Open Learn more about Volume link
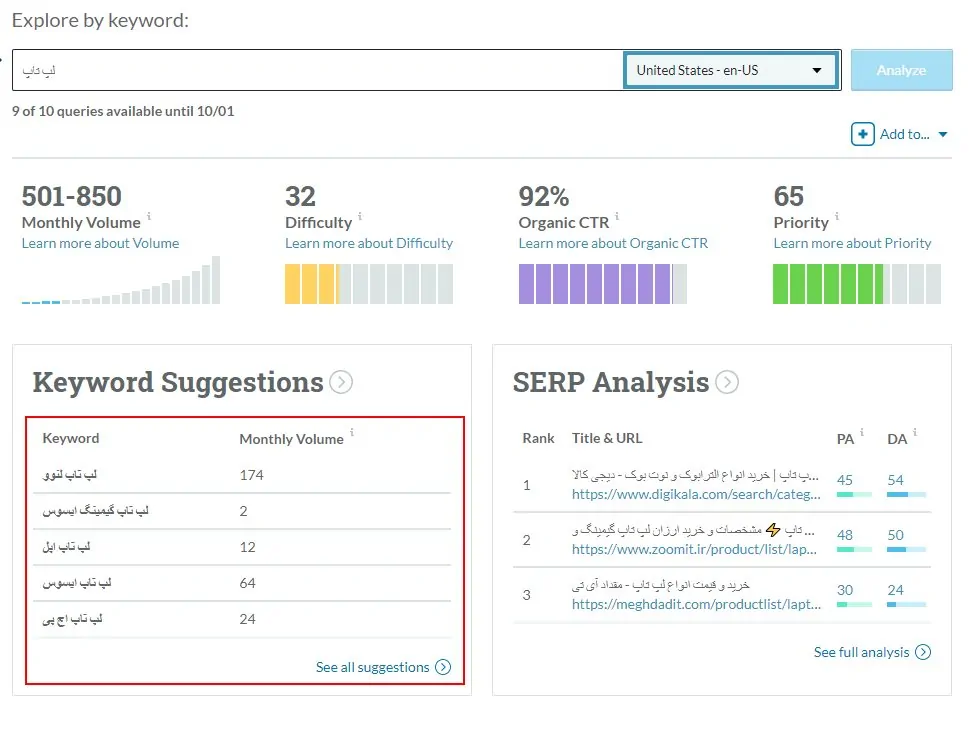Screen dimensions: 969x736 point(100,243)
